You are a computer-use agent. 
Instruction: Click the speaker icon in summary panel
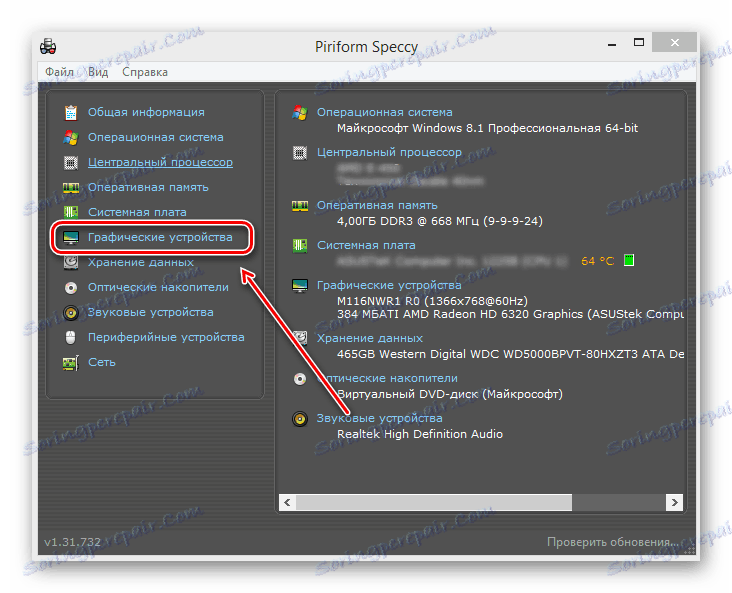[300, 419]
